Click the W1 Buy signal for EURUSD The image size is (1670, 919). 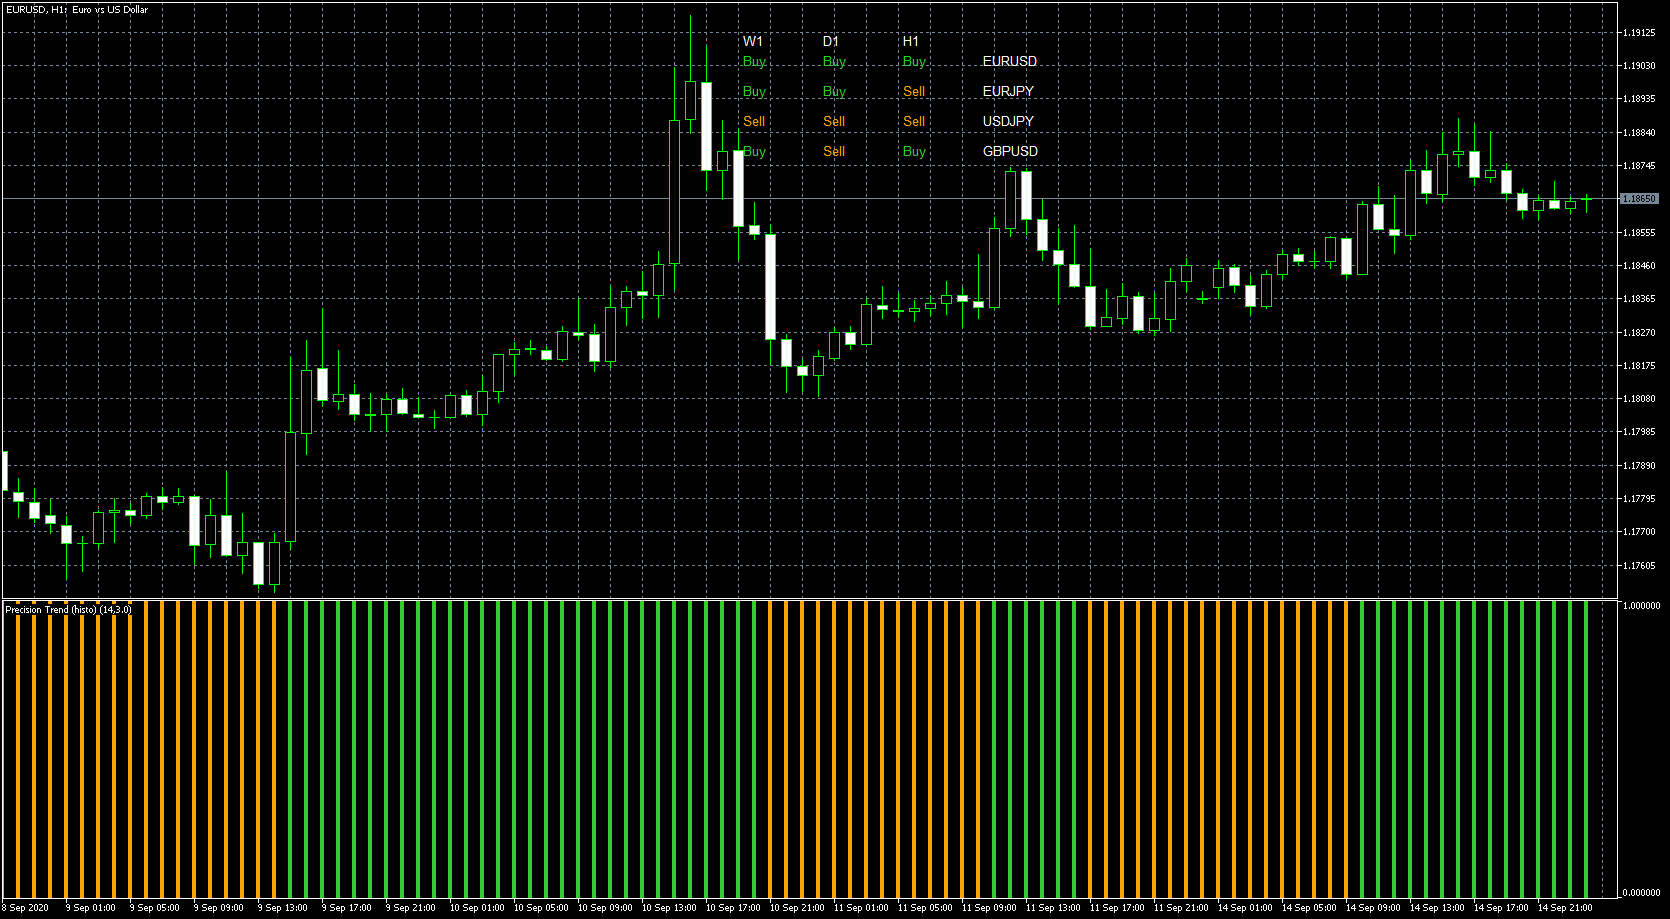[x=754, y=62]
